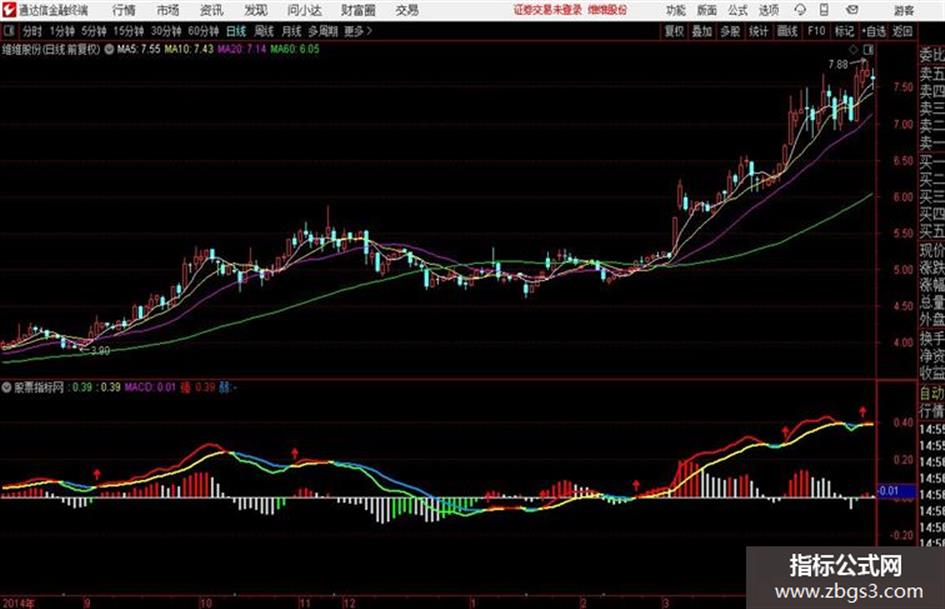Switch to 30分钟 chart period

(x=166, y=31)
